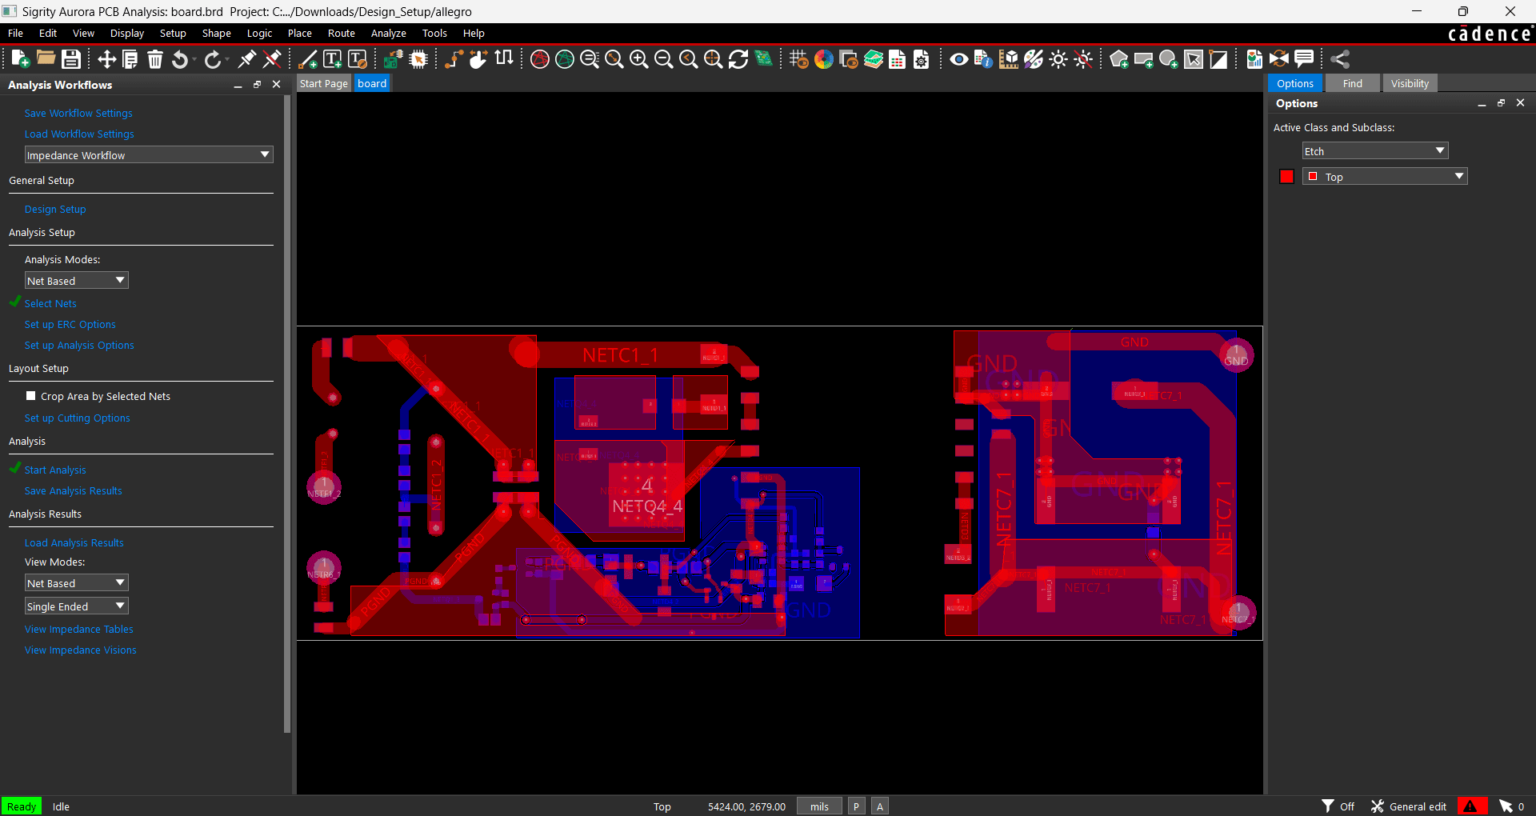Screen dimensions: 1536x816
Task: Click the Redraw toolbar icon
Action: point(738,59)
